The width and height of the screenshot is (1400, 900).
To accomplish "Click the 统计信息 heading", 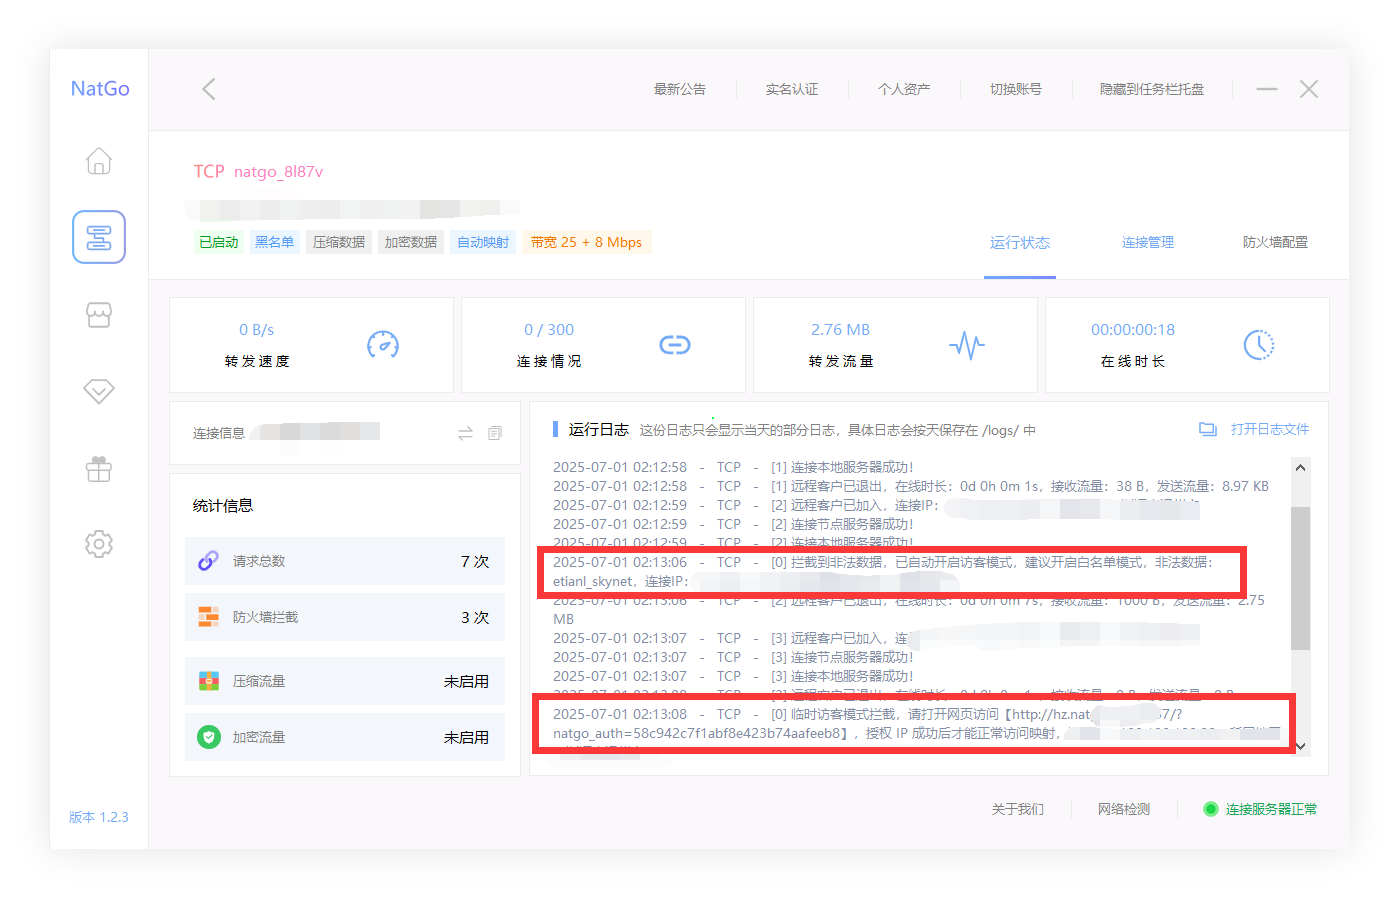I will tap(223, 506).
